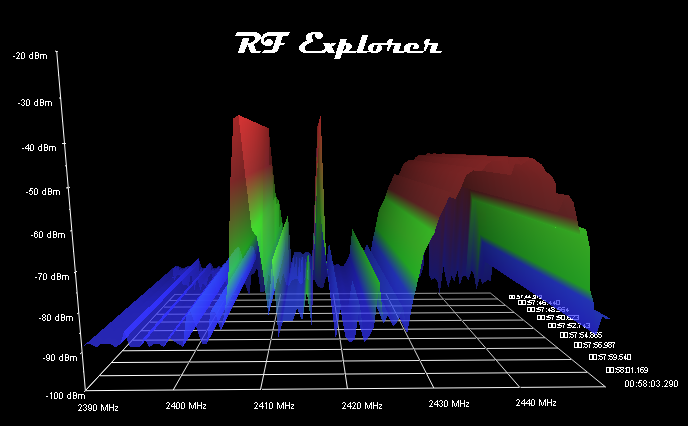Viewport: 688px width, 426px height.
Task: Click the 00:57:59.540 timestamp label
Action: coord(609,357)
